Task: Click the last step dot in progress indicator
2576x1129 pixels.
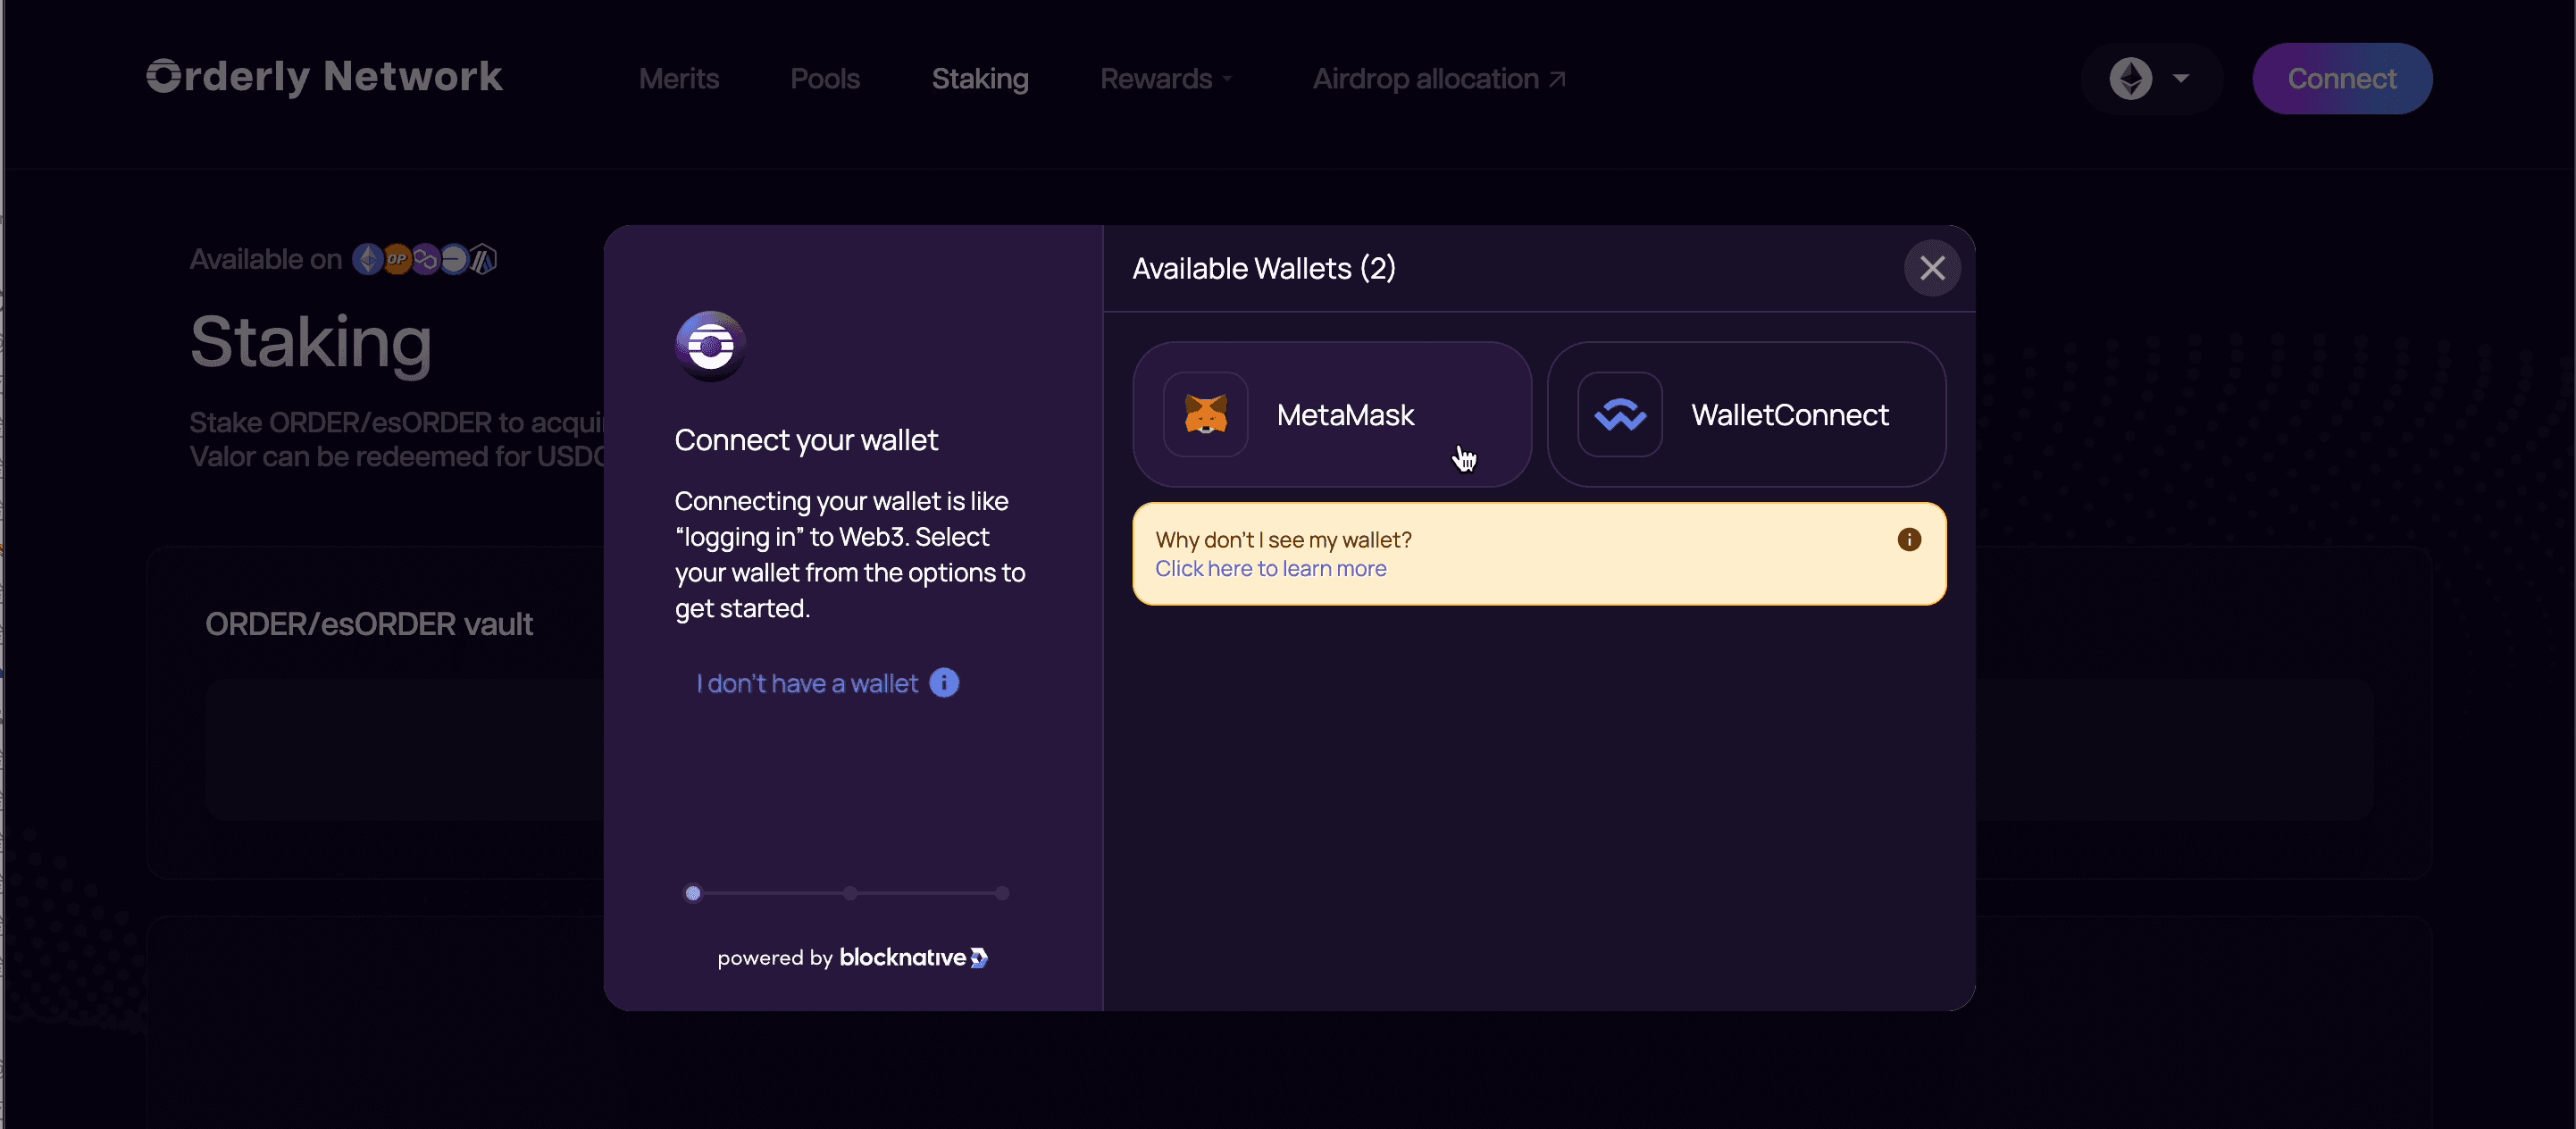Action: 1002,893
